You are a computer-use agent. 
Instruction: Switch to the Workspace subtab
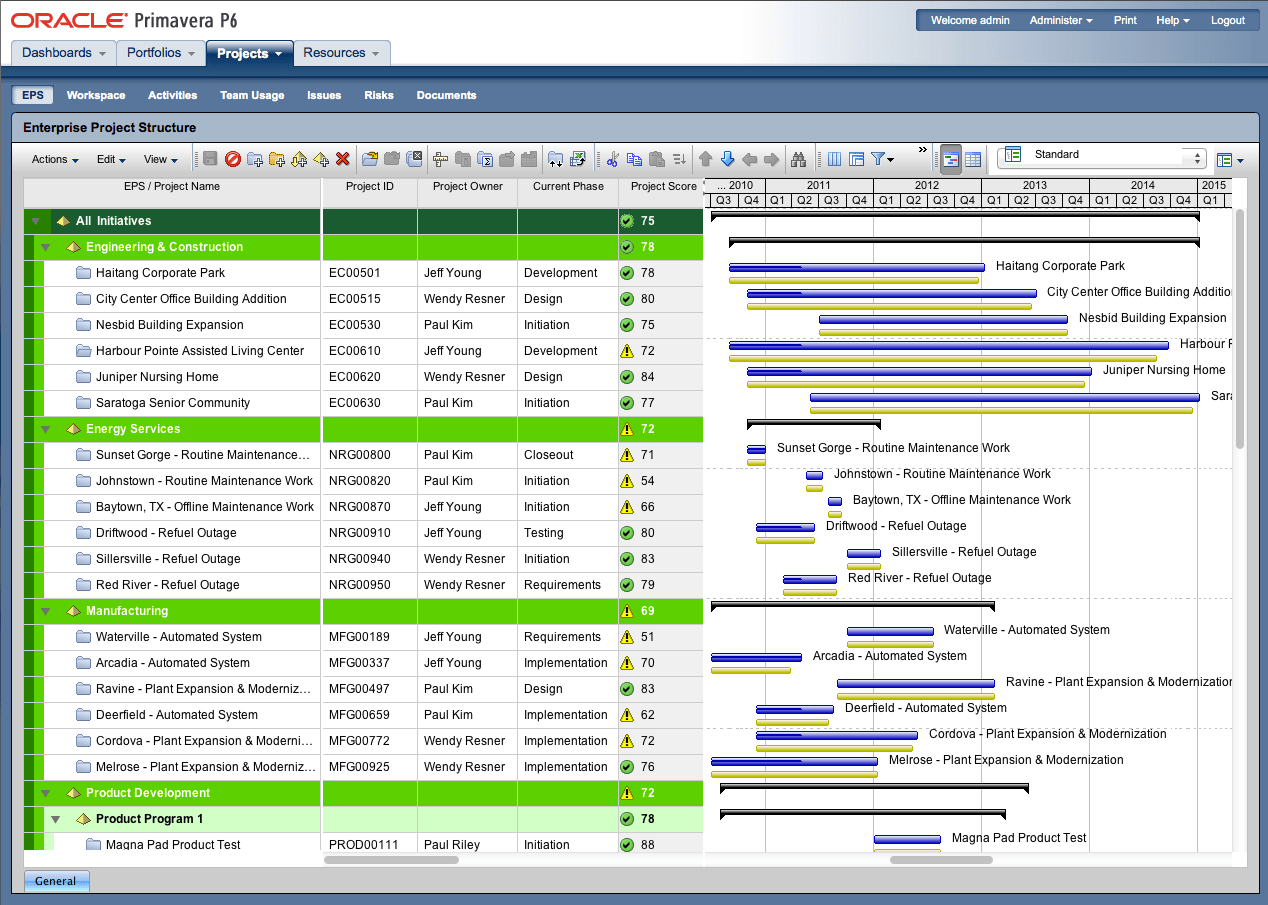point(96,95)
